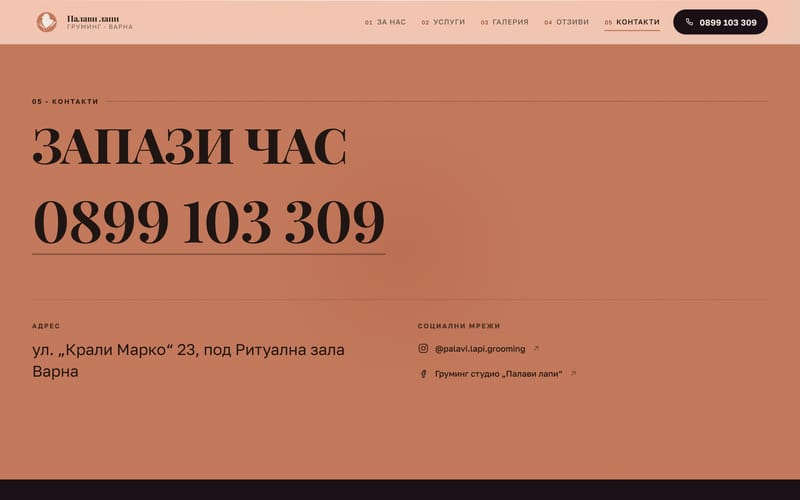Click the Instagram icon
Viewport: 800px width, 500px height.
[423, 348]
